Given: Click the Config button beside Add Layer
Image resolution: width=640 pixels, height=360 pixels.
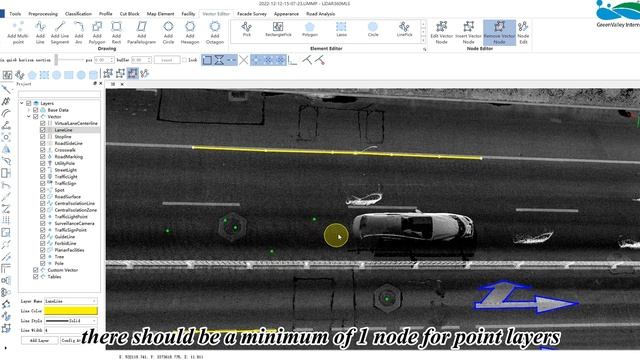Looking at the screenshot, I should (x=70, y=340).
